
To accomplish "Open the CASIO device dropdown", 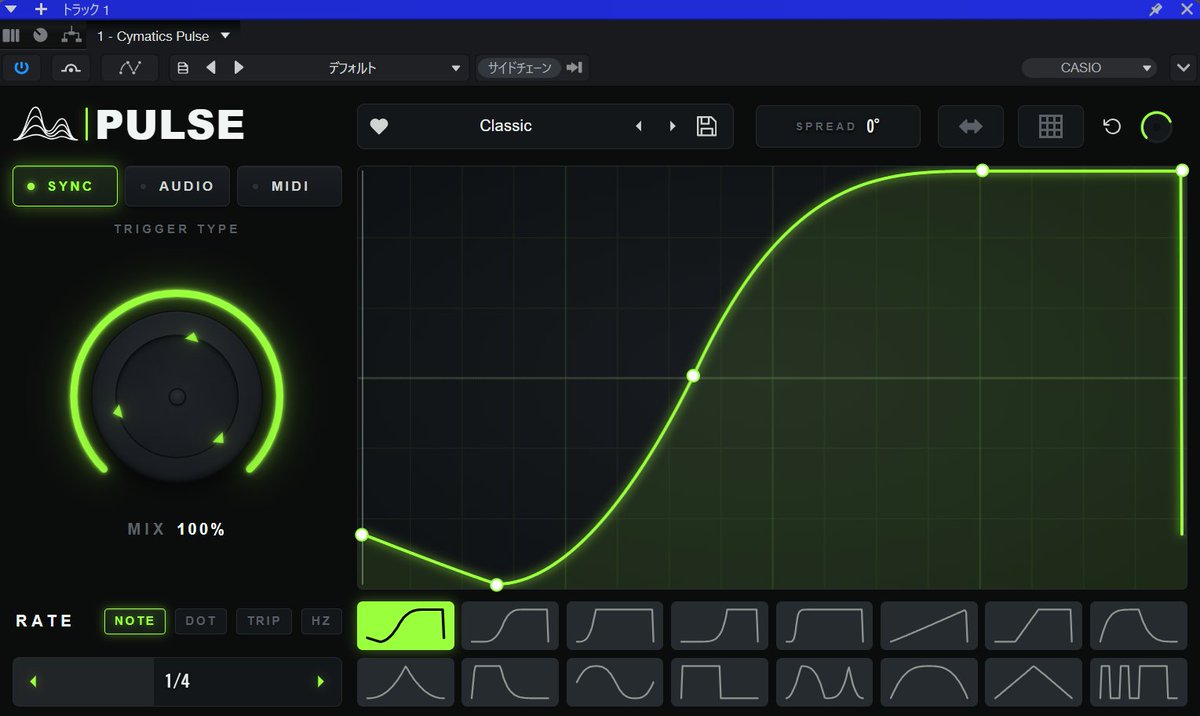I will tap(1089, 68).
